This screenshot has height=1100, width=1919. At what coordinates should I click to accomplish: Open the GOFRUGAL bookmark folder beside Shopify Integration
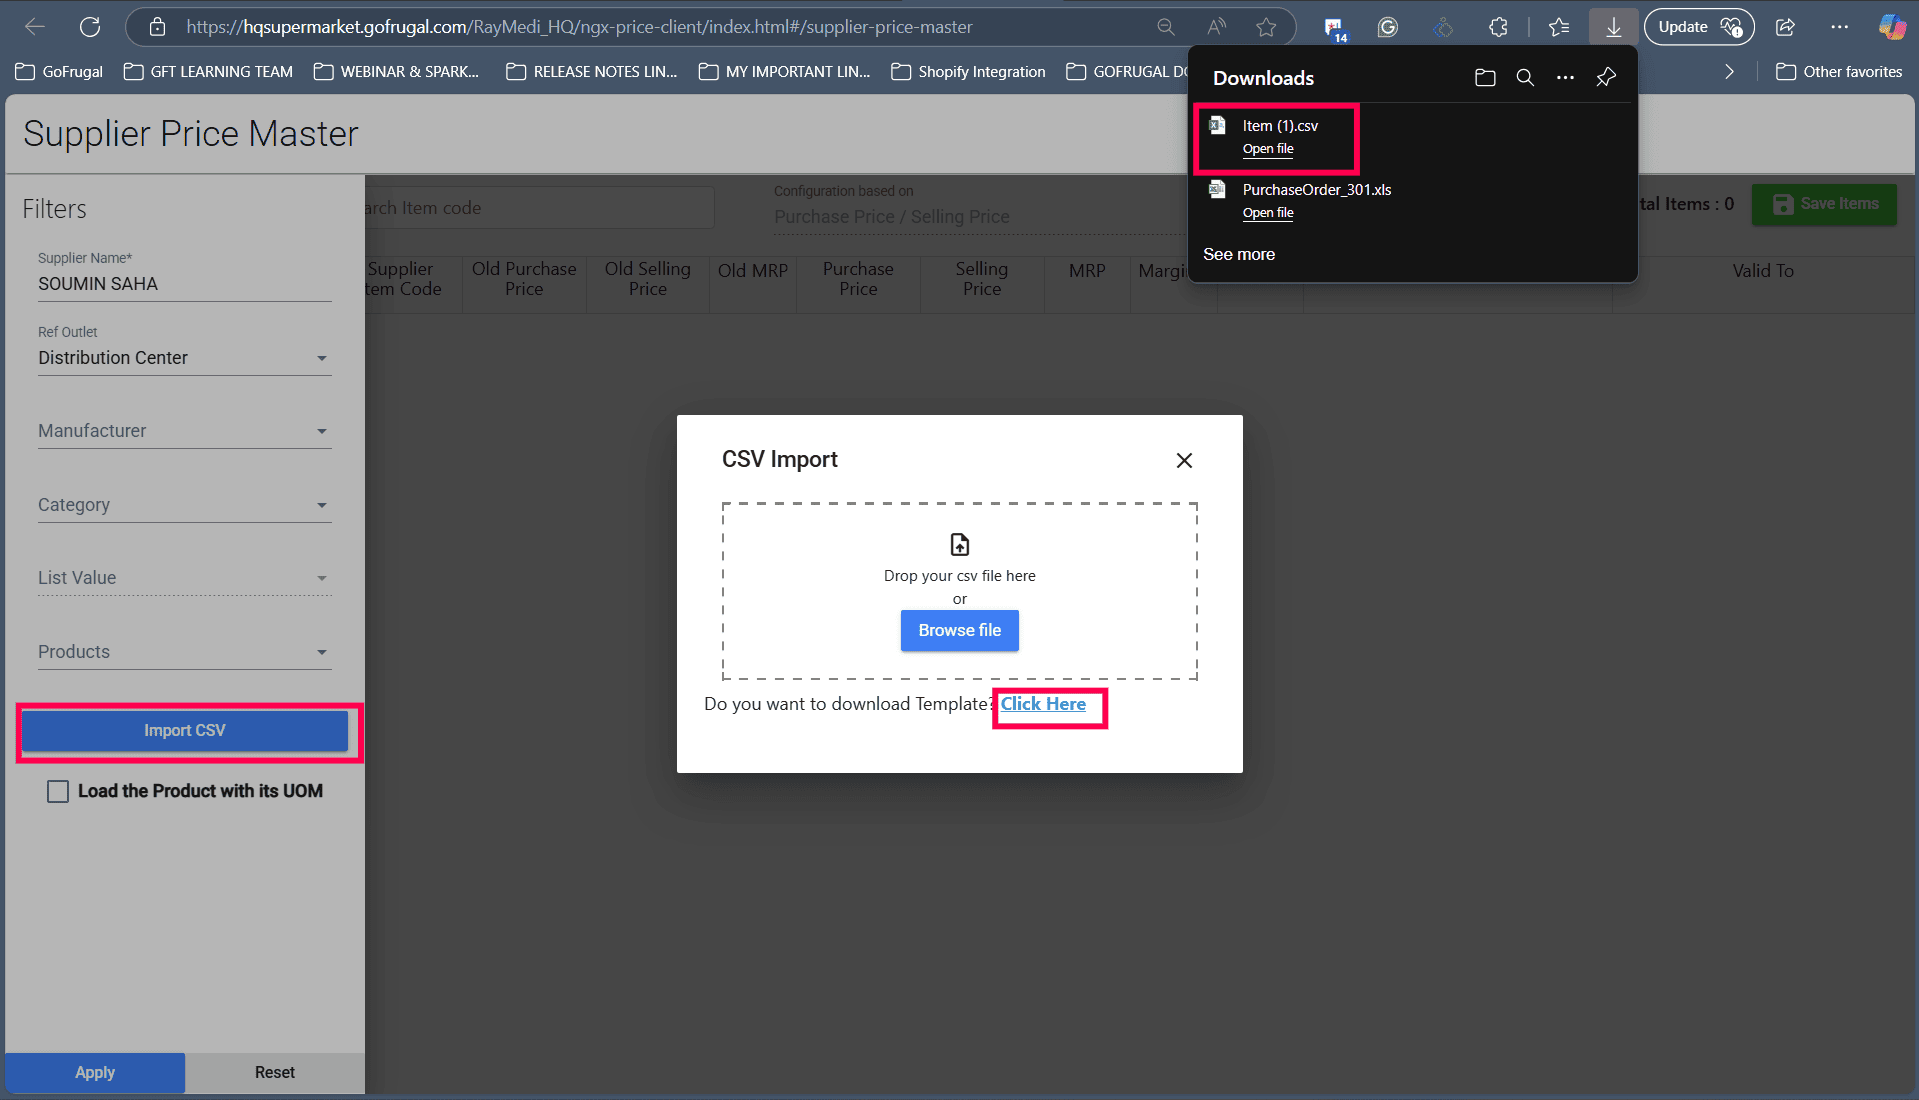pos(1127,72)
